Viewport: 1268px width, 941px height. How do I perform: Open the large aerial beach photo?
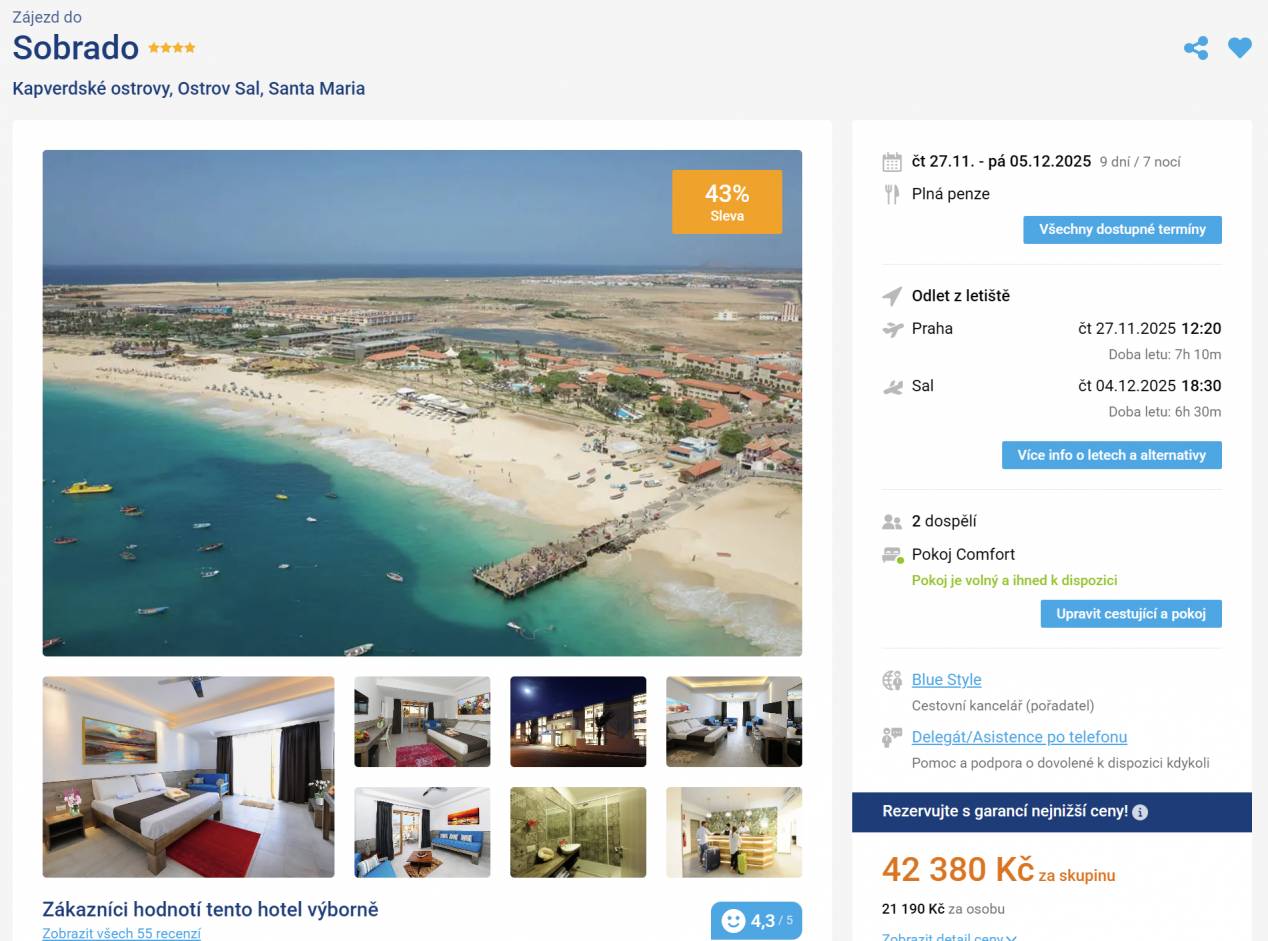[422, 403]
